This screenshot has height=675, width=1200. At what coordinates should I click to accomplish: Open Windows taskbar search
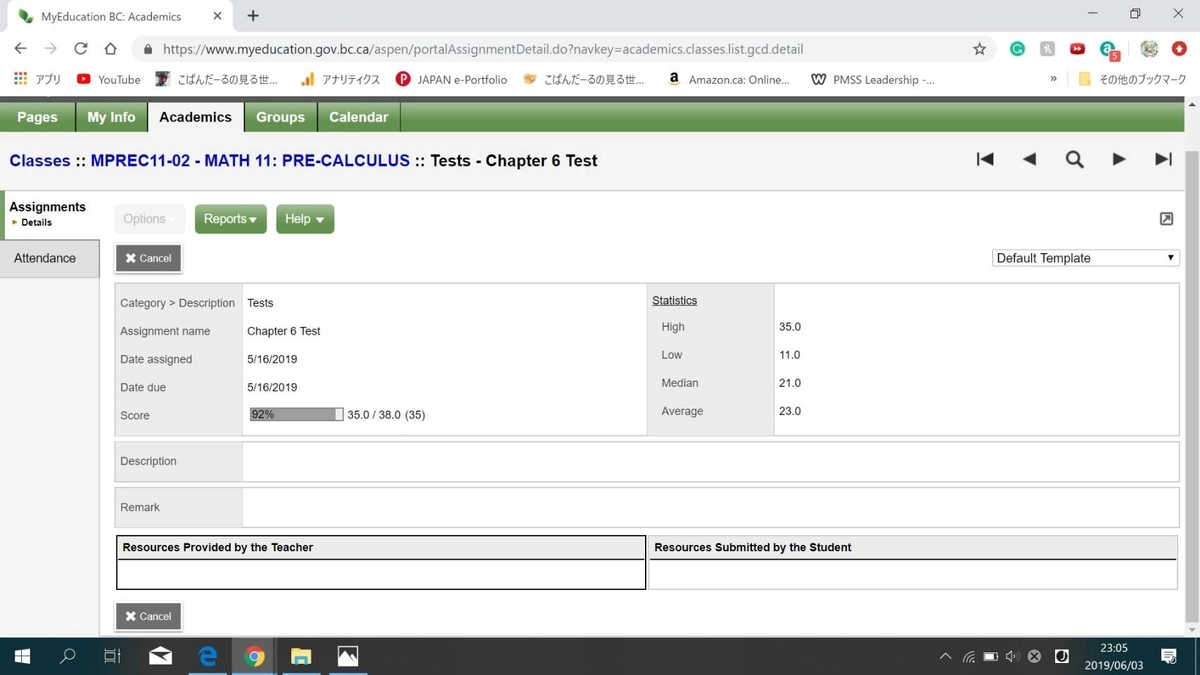coord(68,656)
